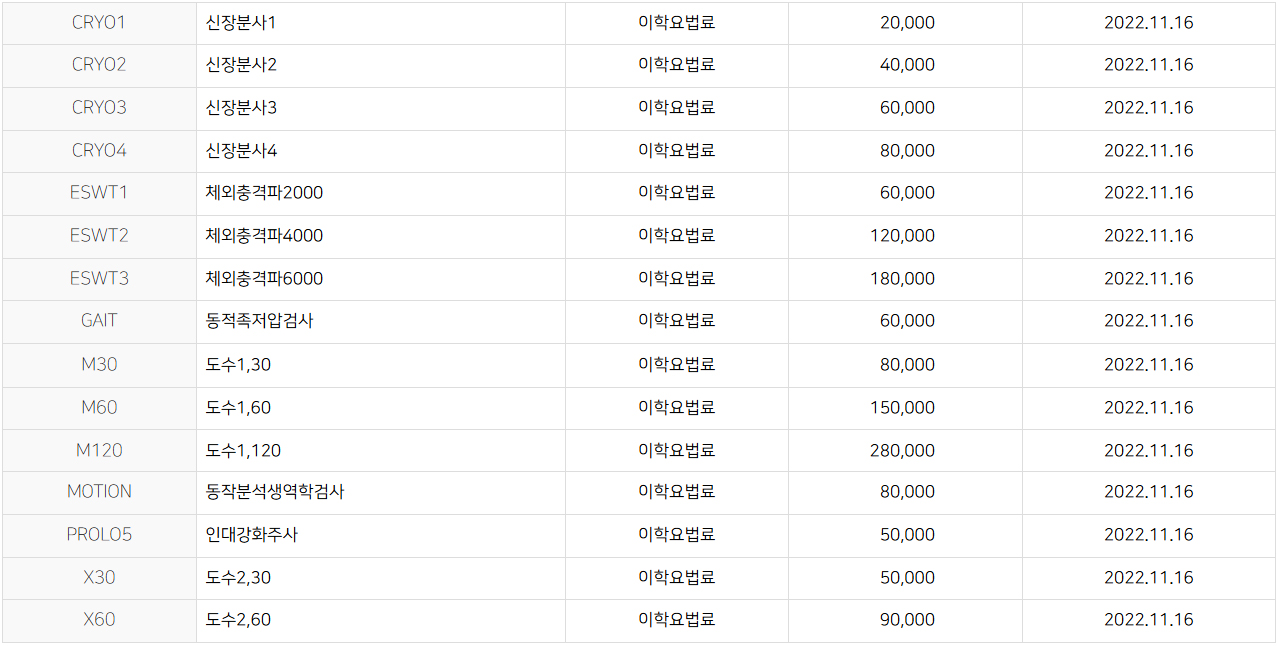Screen dimensions: 1277x646
Task: Click the 180,000 price cell
Action: (x=902, y=279)
